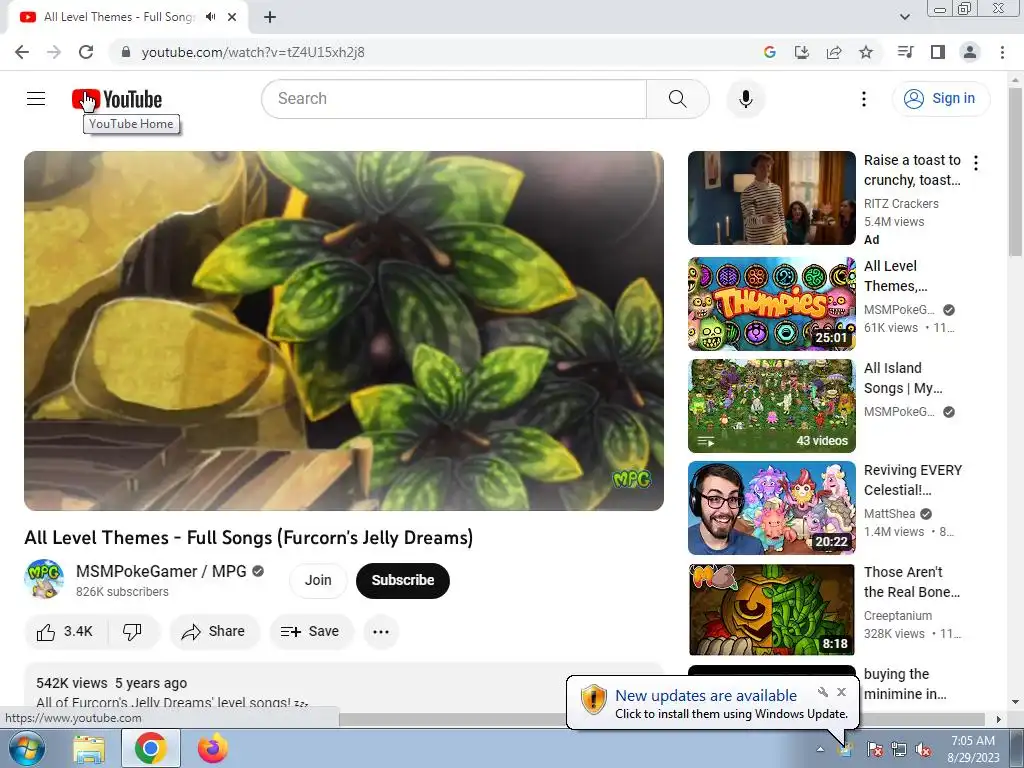The height and width of the screenshot is (768, 1024).
Task: Go forward in browser history
Action: pyautogui.click(x=54, y=52)
